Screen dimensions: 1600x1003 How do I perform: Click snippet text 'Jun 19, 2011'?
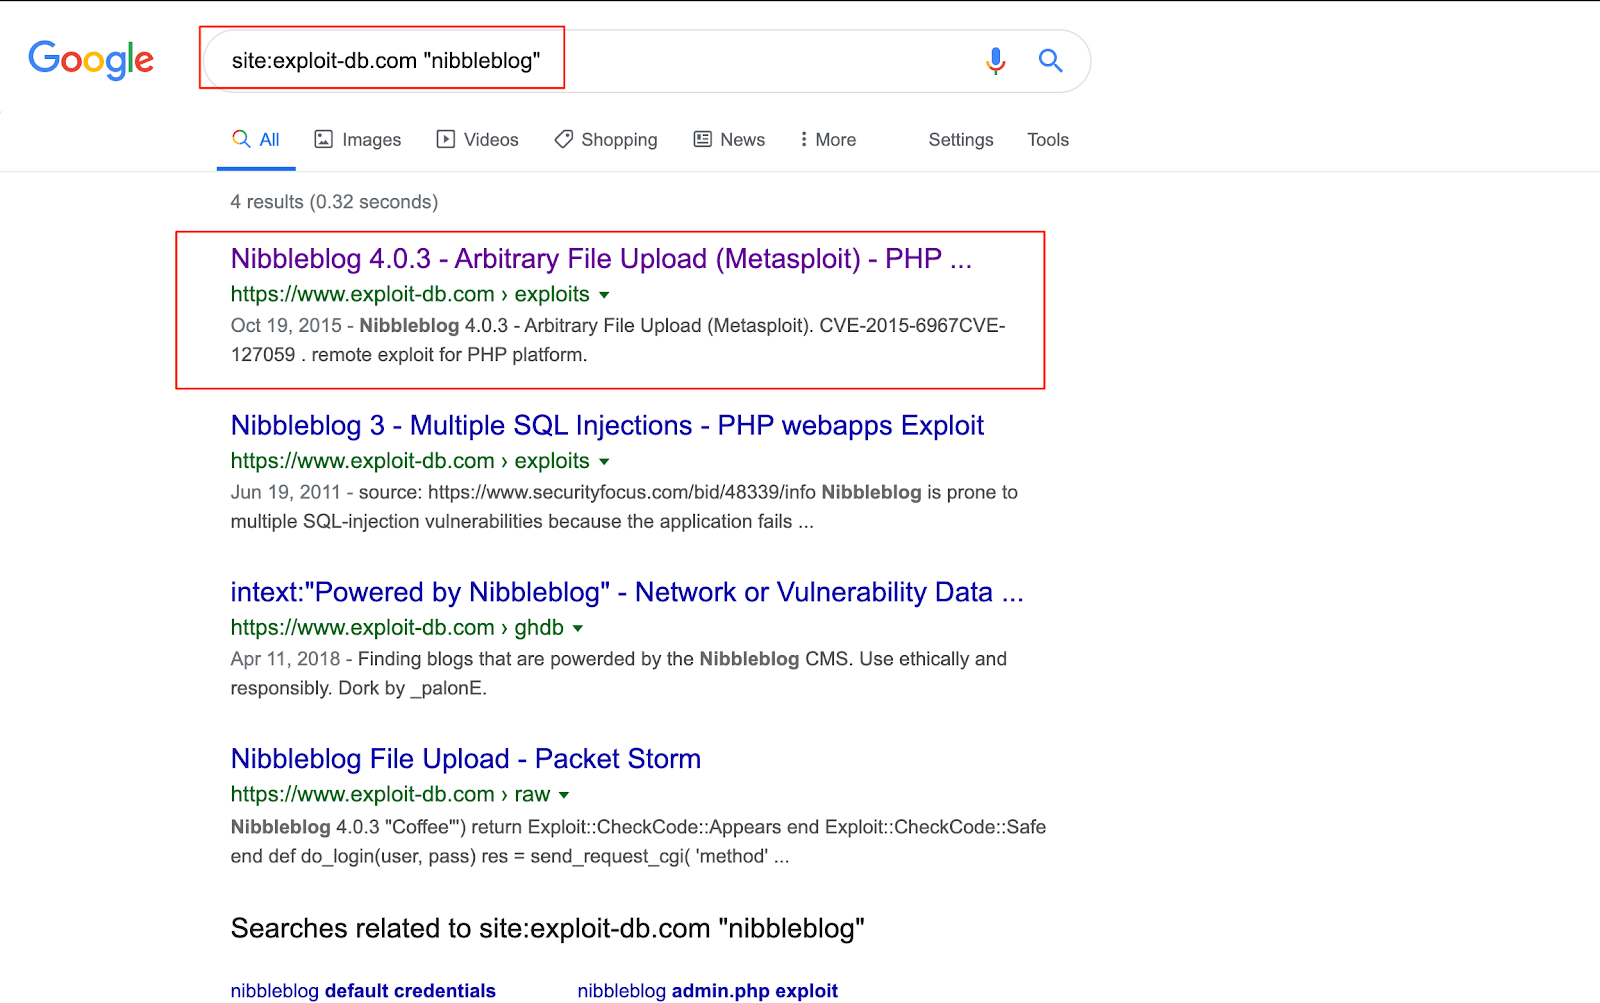click(x=286, y=492)
